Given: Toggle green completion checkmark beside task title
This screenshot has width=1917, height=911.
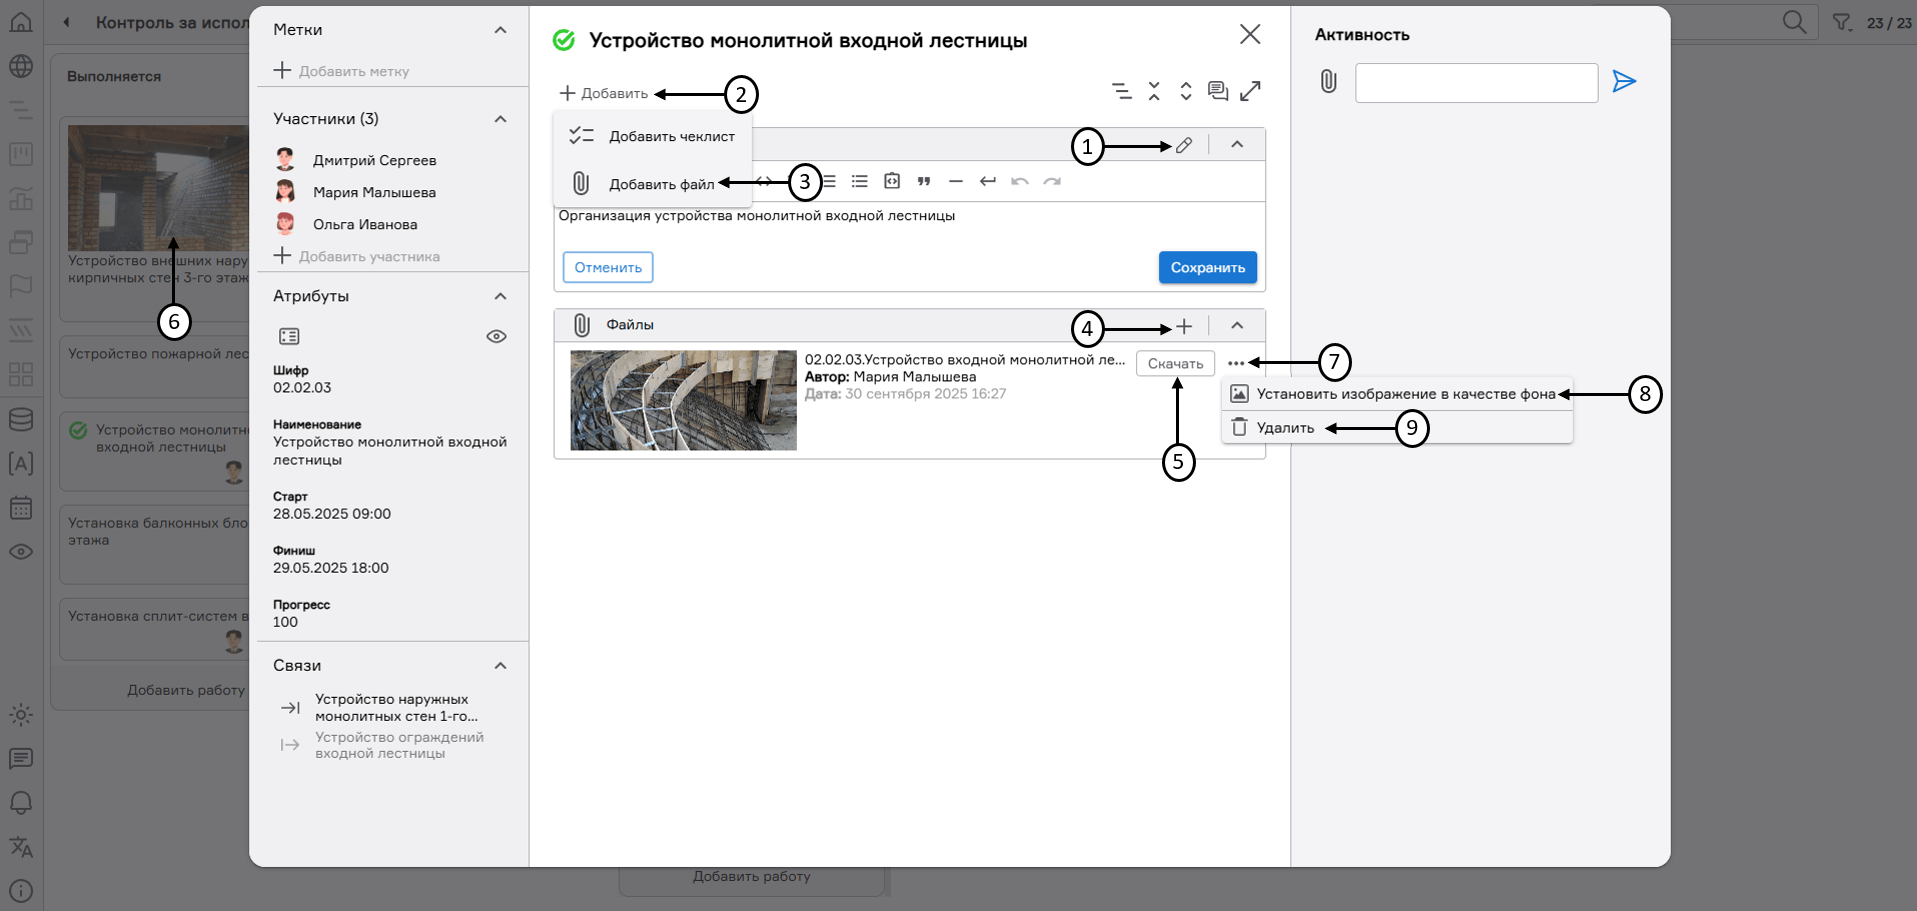Looking at the screenshot, I should coord(564,40).
